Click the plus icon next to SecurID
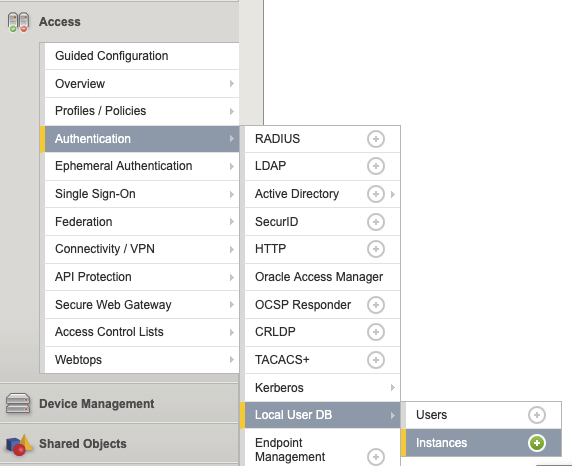Image resolution: width=572 pixels, height=466 pixels. (376, 222)
